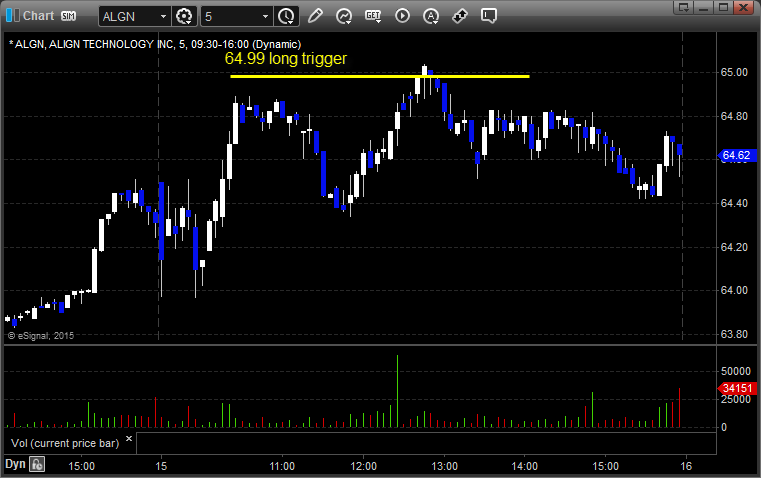Image resolution: width=761 pixels, height=478 pixels.
Task: Click the Chart window title
Action: coord(38,16)
